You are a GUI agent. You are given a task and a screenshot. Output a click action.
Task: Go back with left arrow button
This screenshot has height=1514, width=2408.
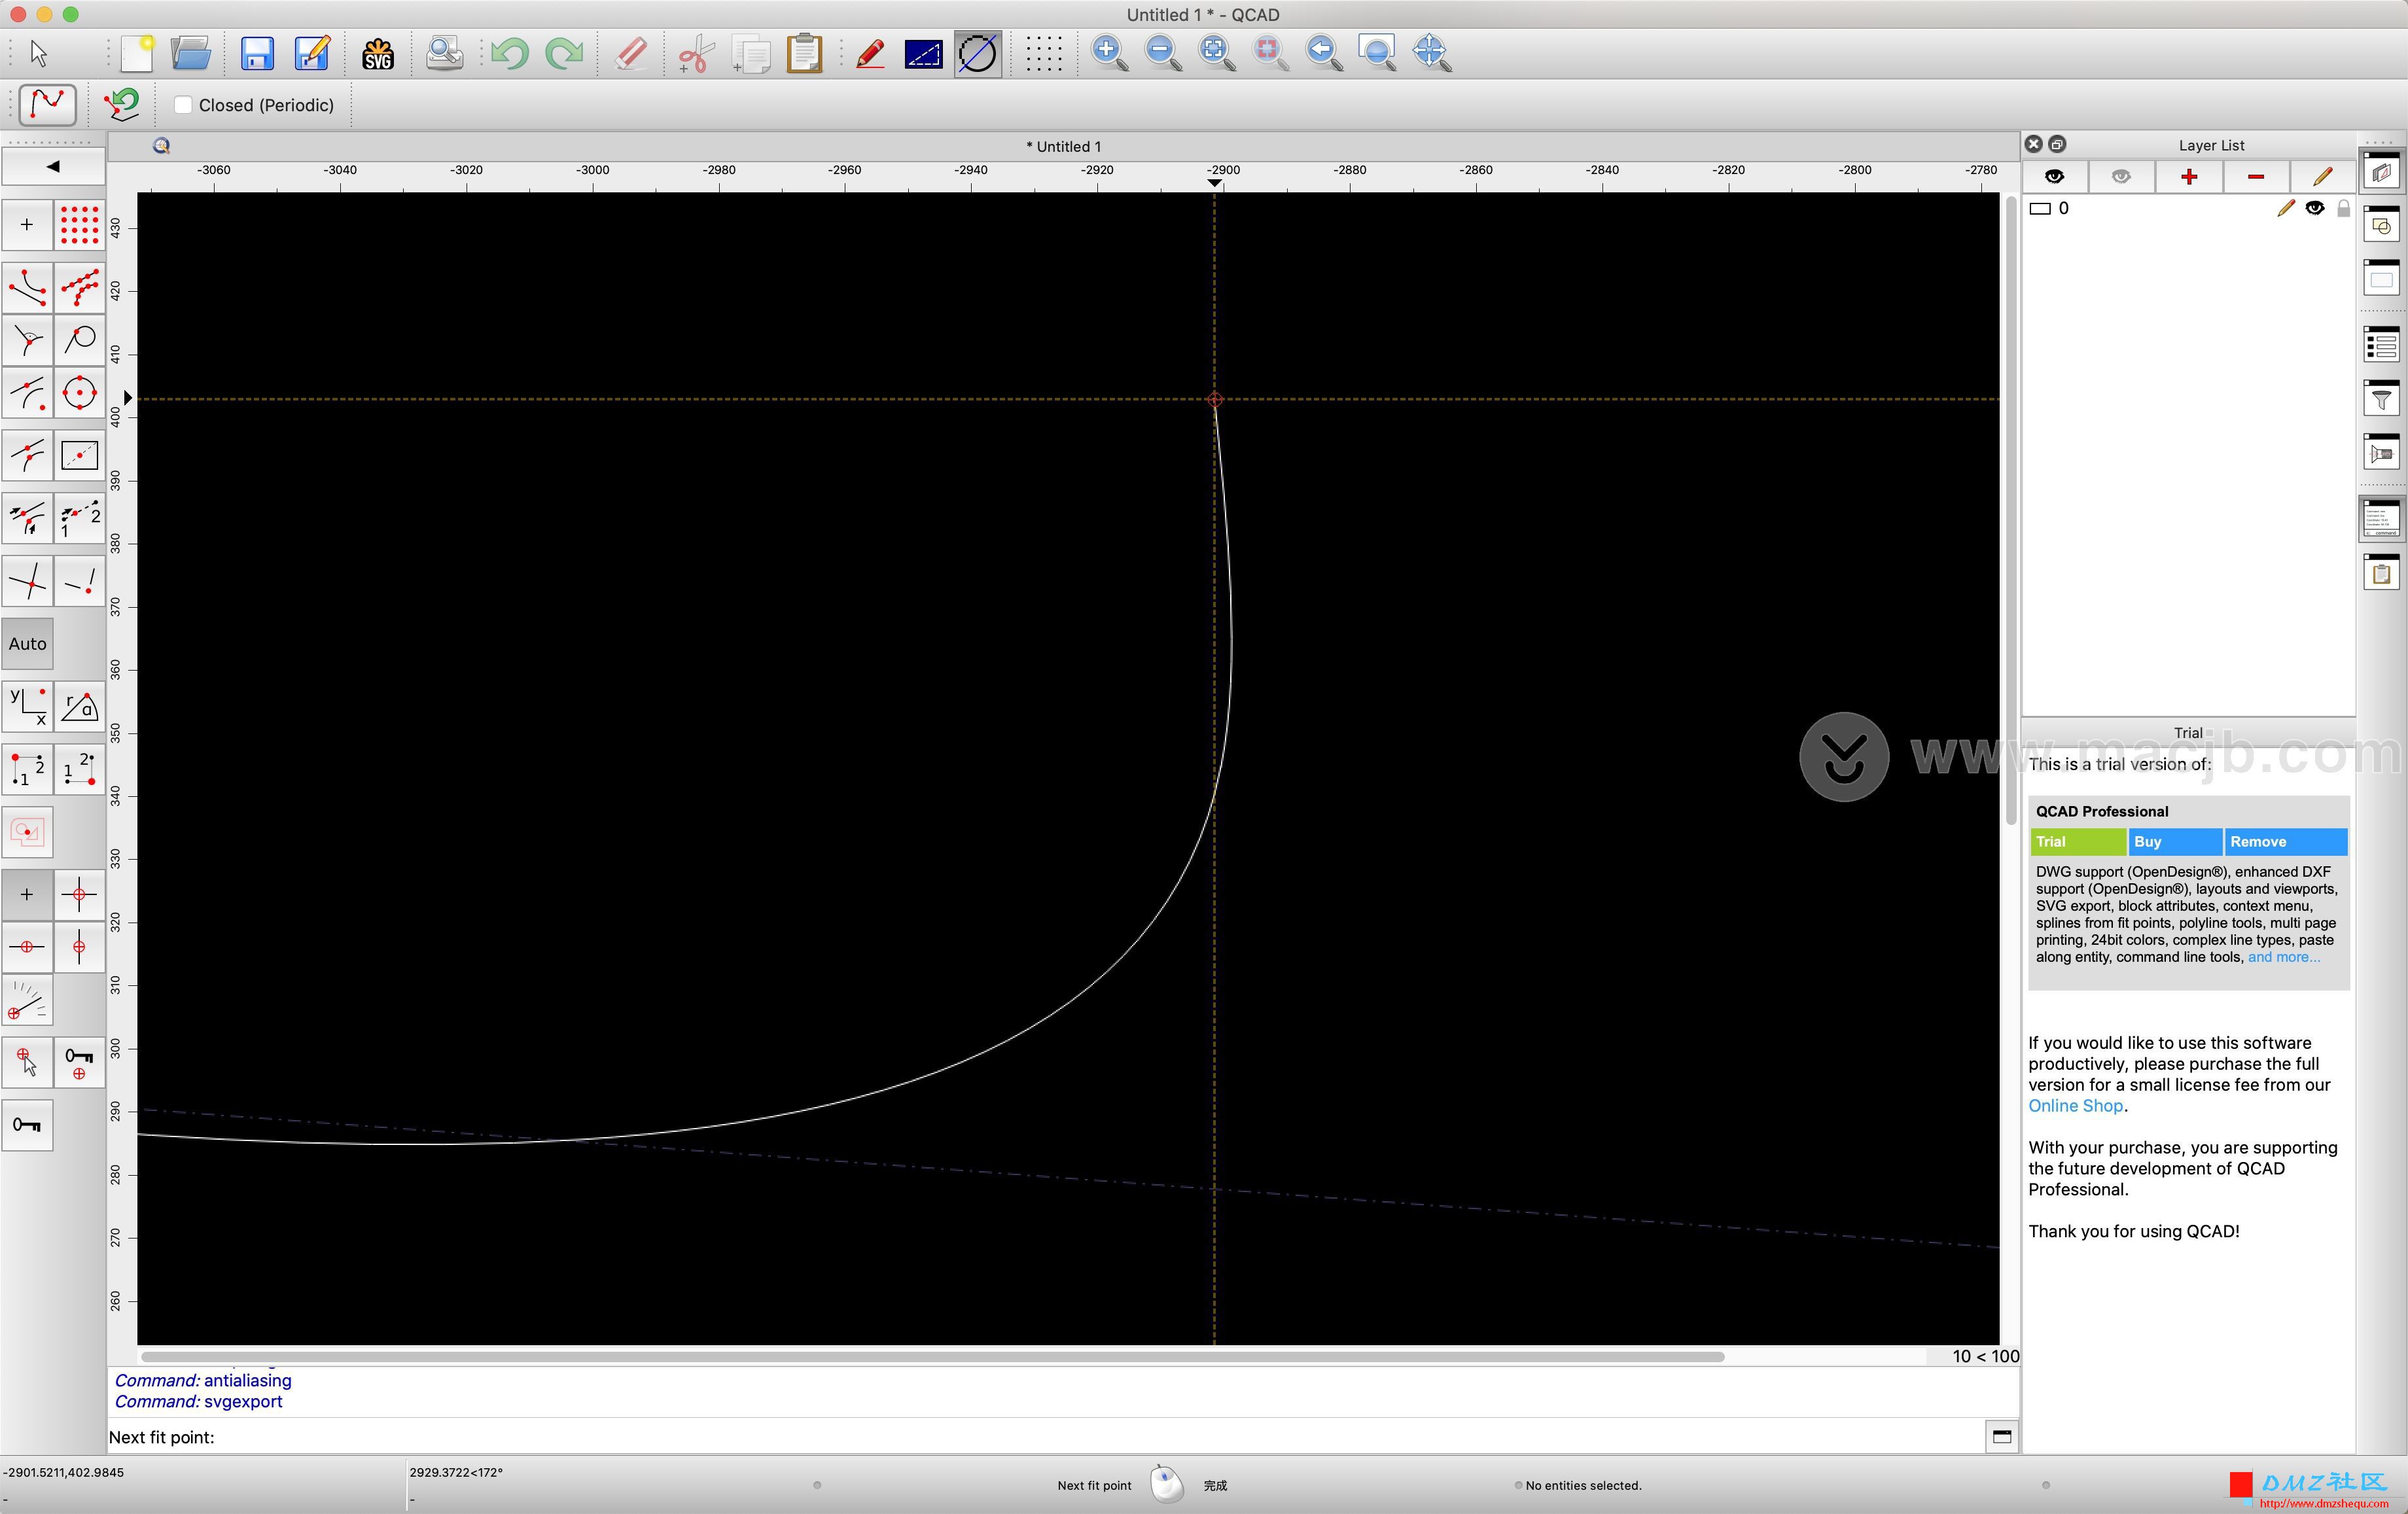pyautogui.click(x=53, y=166)
